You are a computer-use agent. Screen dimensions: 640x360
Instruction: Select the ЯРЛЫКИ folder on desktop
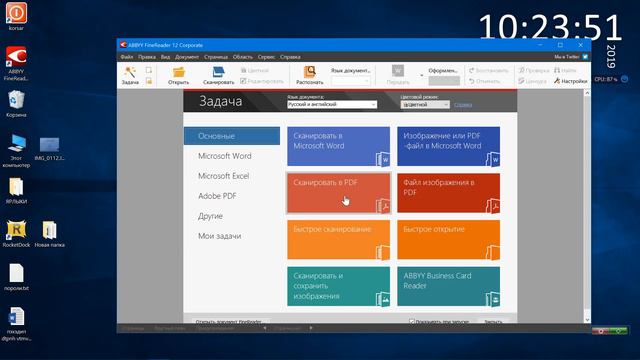click(16, 191)
